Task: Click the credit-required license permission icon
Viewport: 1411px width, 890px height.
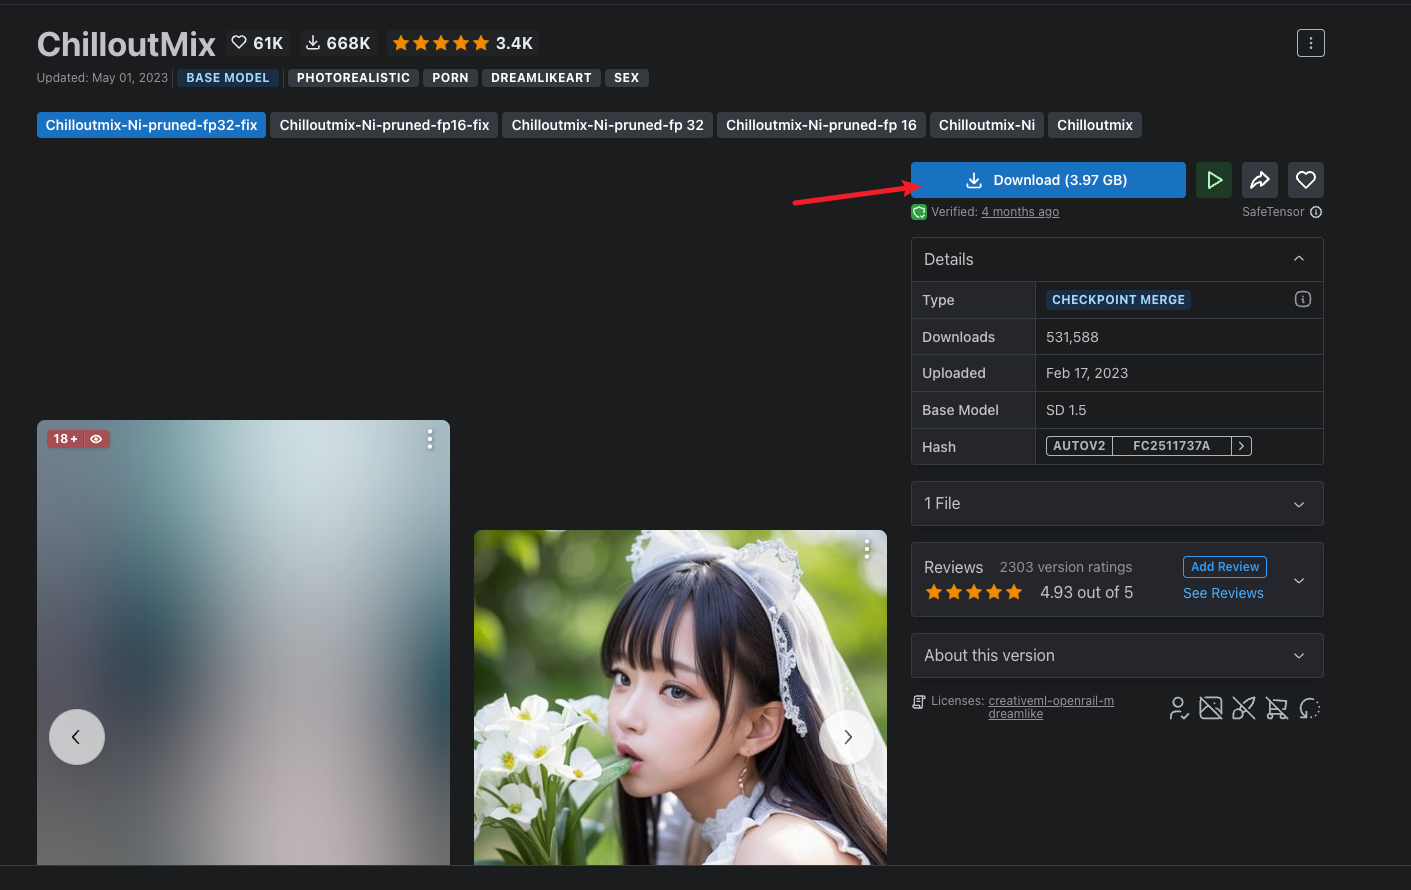Action: point(1179,709)
